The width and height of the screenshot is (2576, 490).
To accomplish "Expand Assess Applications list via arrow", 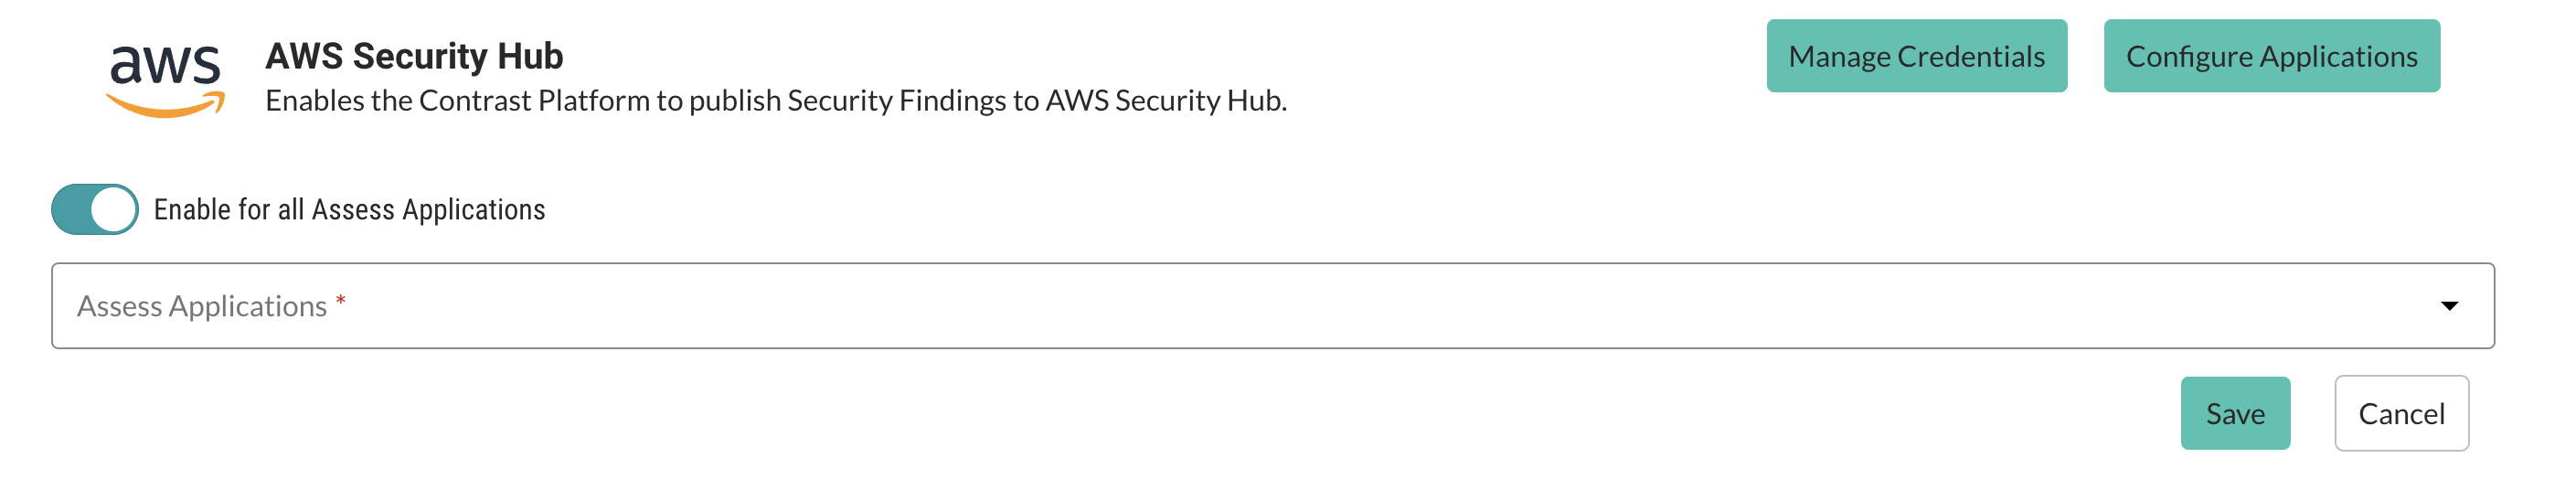I will pyautogui.click(x=2448, y=306).
